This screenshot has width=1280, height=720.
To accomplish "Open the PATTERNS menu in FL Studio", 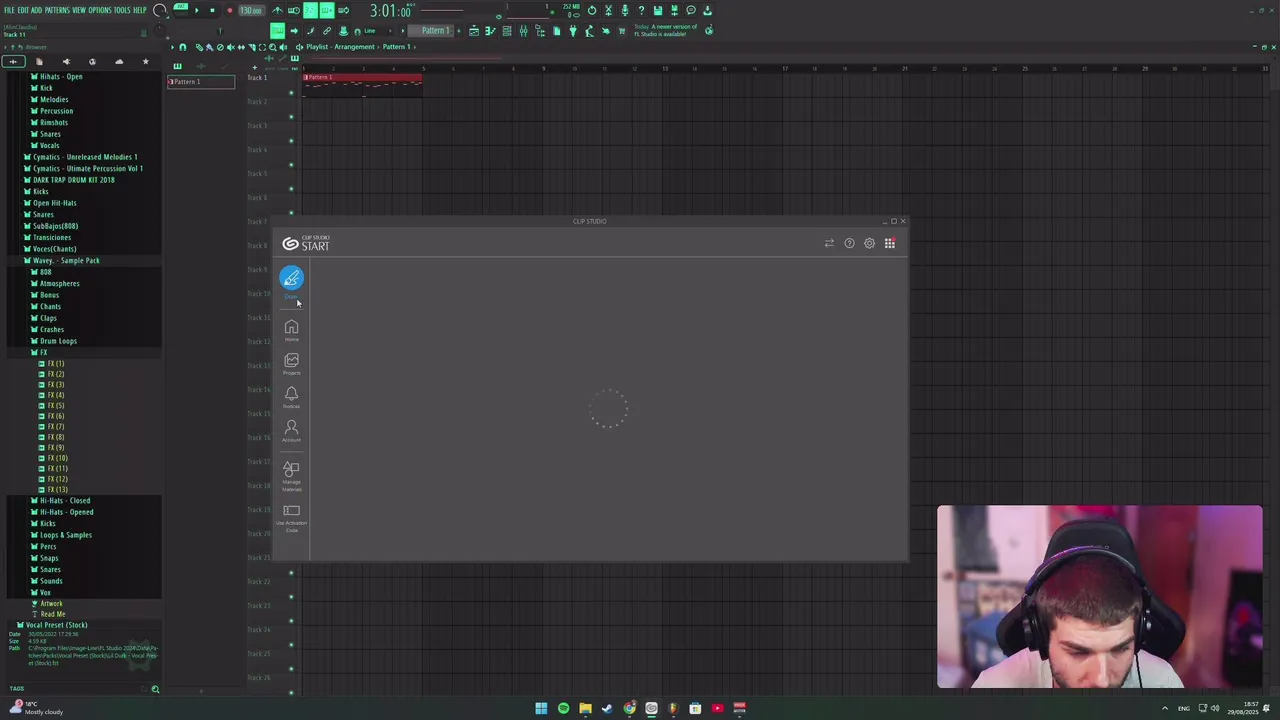I will (57, 10).
